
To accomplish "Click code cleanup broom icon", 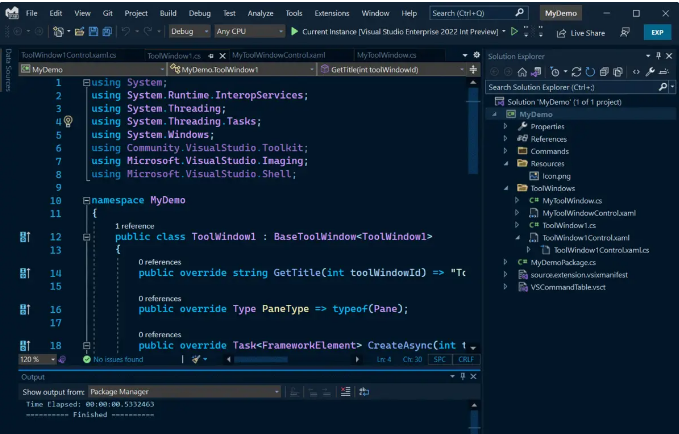I will 196,359.
